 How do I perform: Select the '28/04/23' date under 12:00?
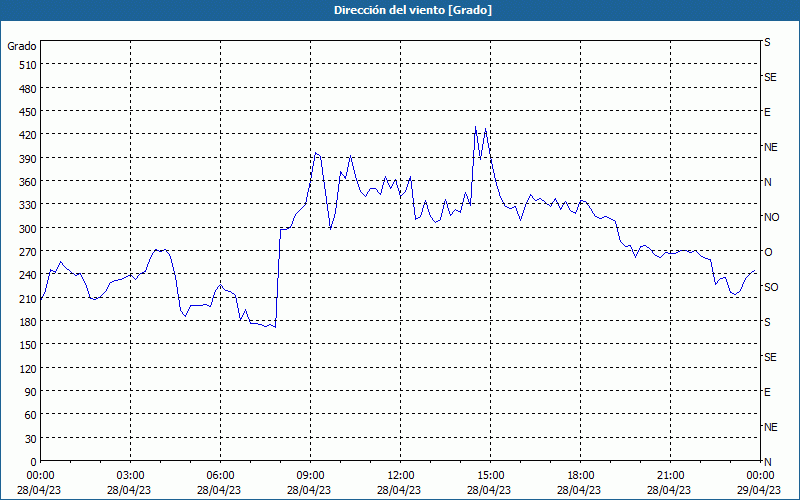(x=399, y=490)
